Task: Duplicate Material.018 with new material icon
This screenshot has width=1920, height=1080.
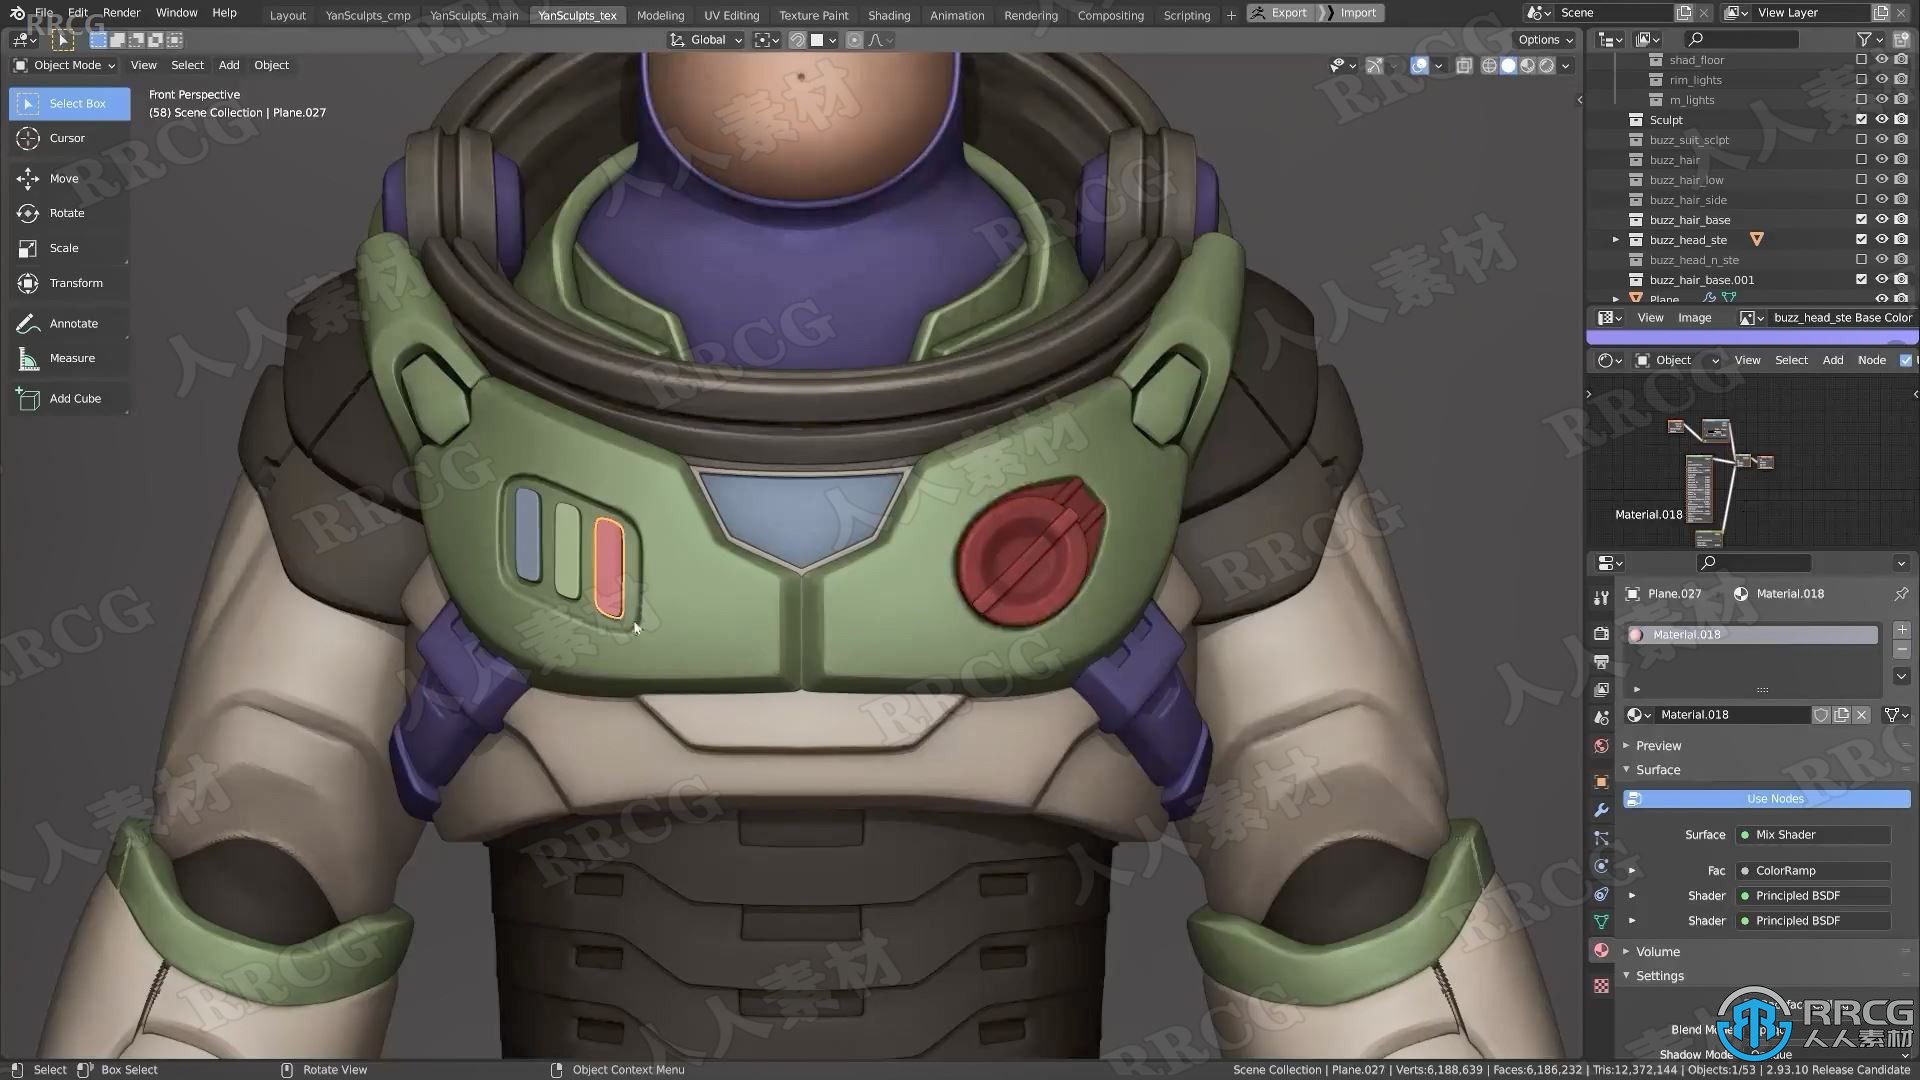Action: (1841, 715)
